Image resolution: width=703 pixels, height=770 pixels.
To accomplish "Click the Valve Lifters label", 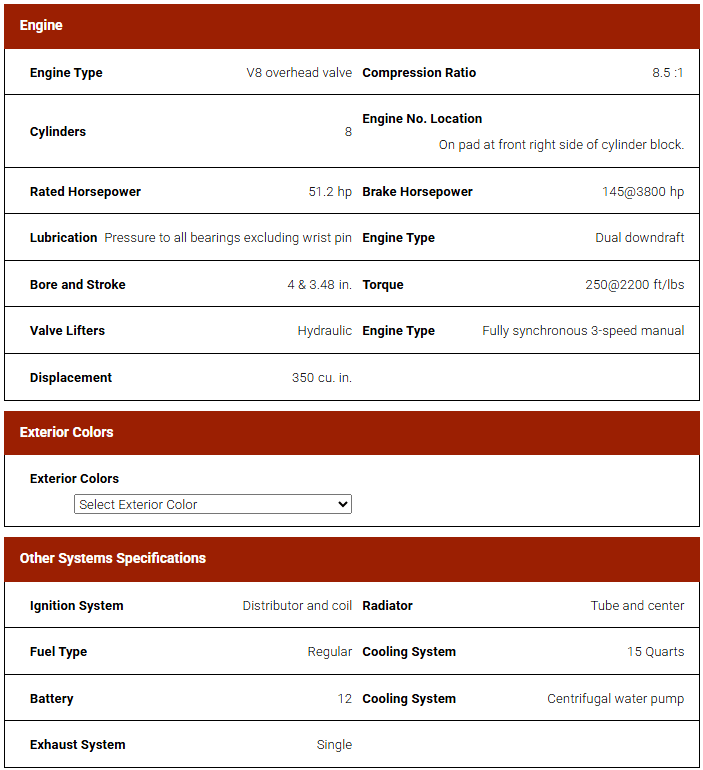I will pyautogui.click(x=67, y=331).
